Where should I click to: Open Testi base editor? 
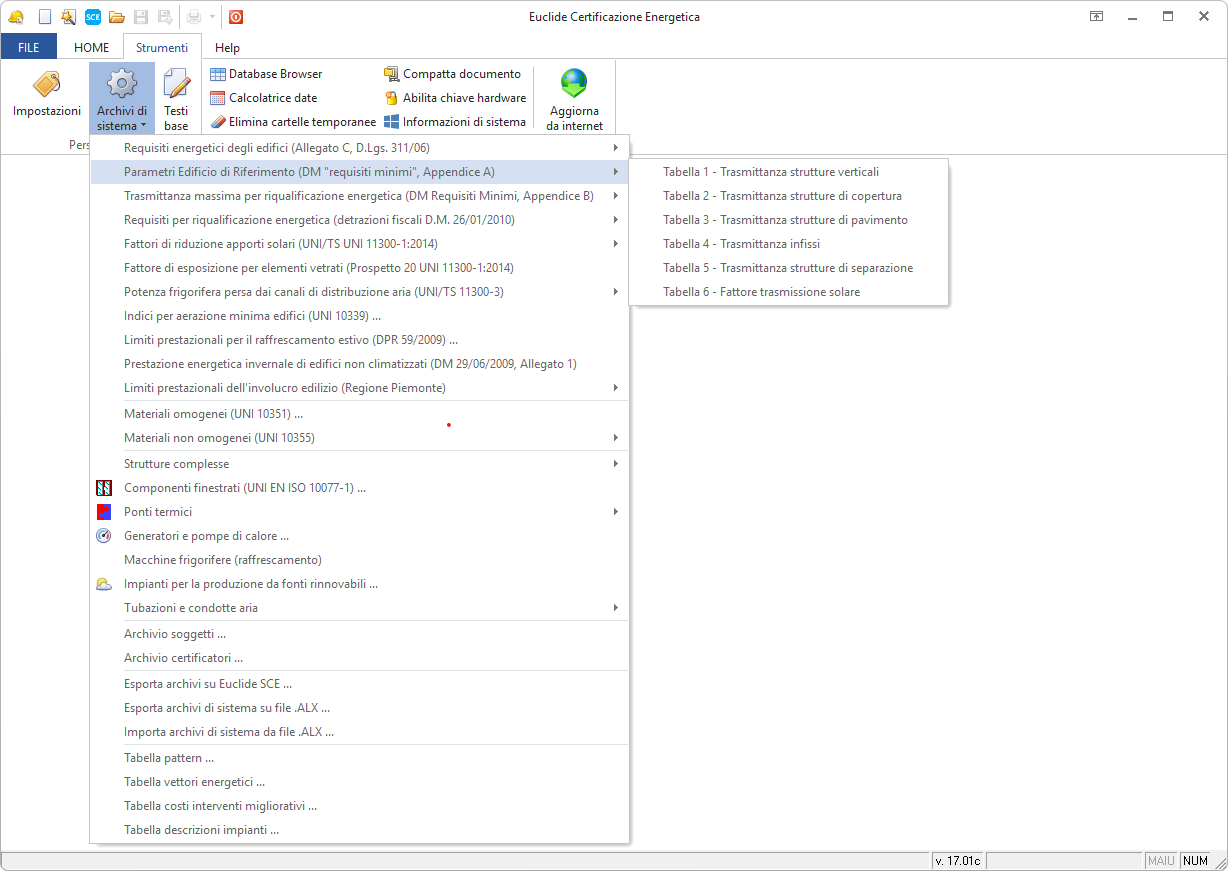click(176, 98)
